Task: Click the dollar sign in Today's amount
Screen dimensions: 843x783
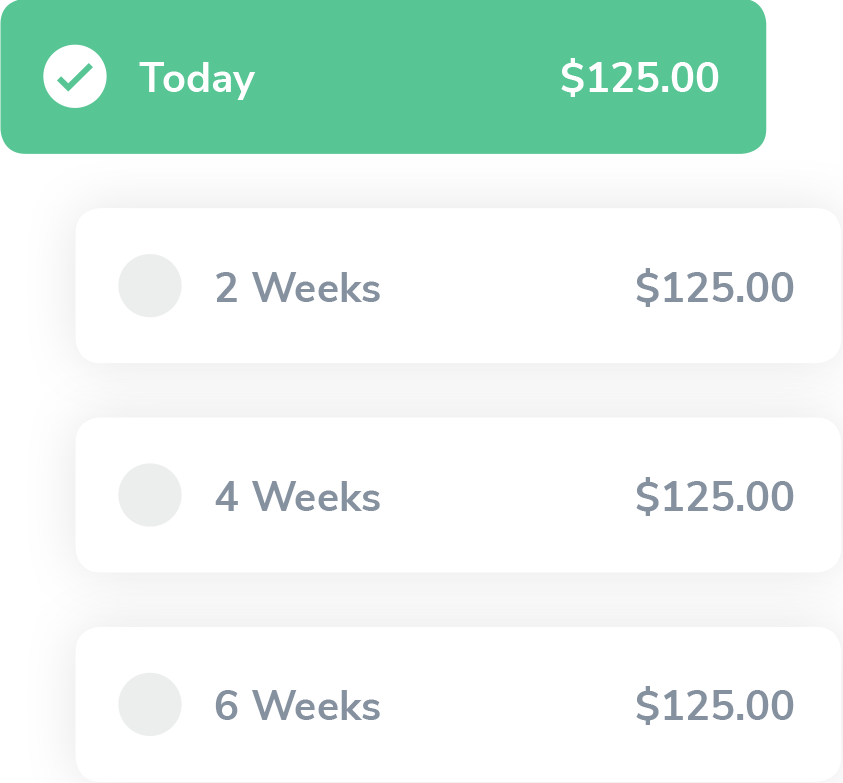Action: [571, 78]
